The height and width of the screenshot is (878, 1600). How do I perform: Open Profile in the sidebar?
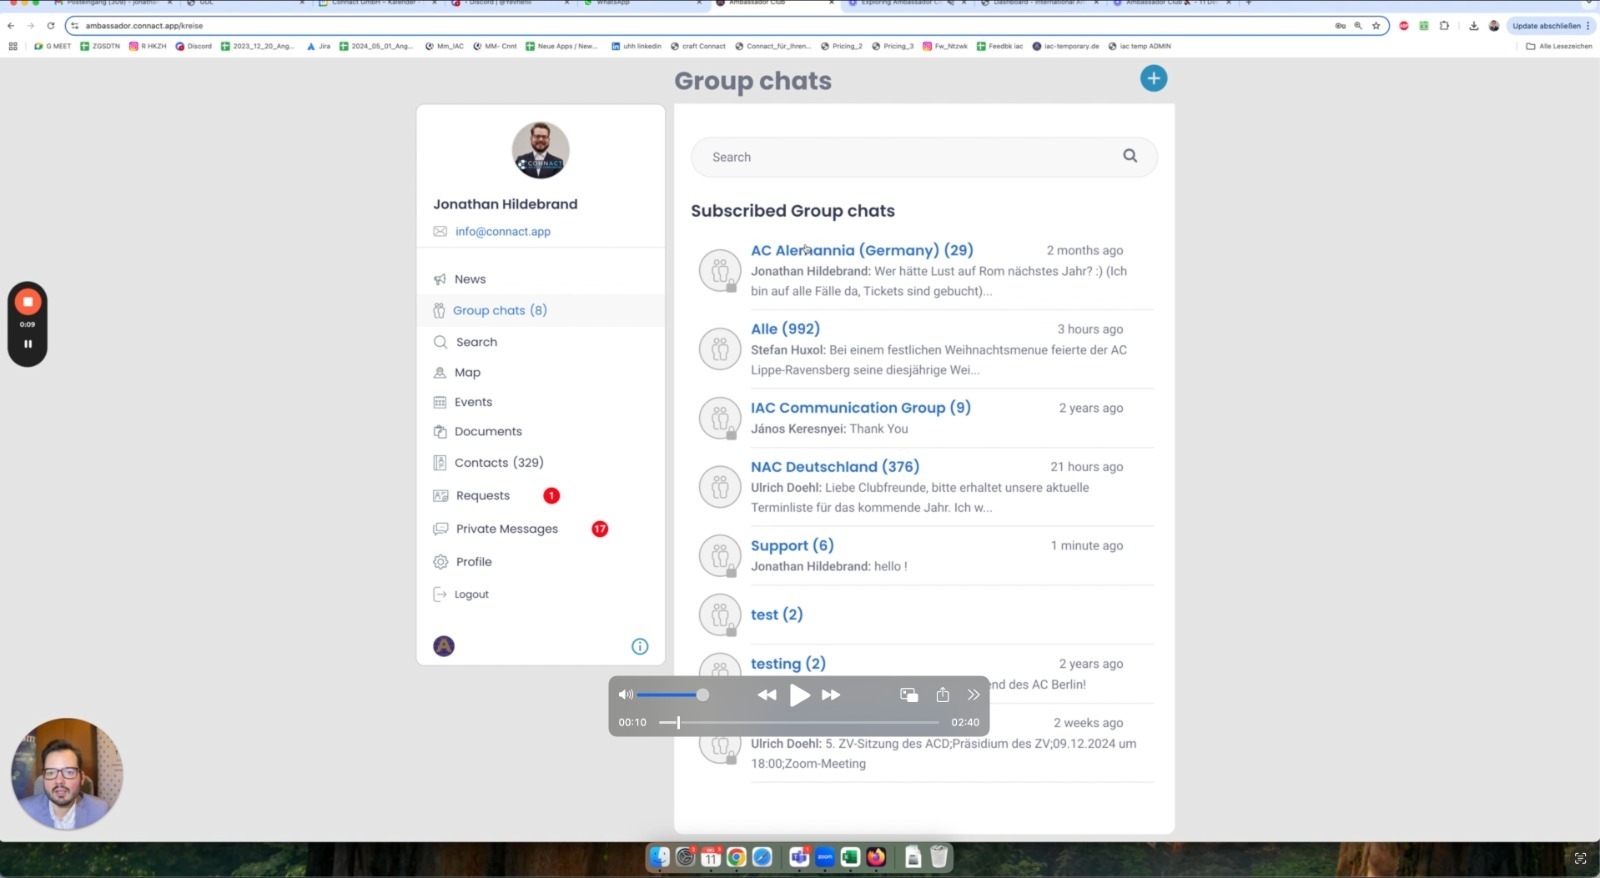[474, 562]
